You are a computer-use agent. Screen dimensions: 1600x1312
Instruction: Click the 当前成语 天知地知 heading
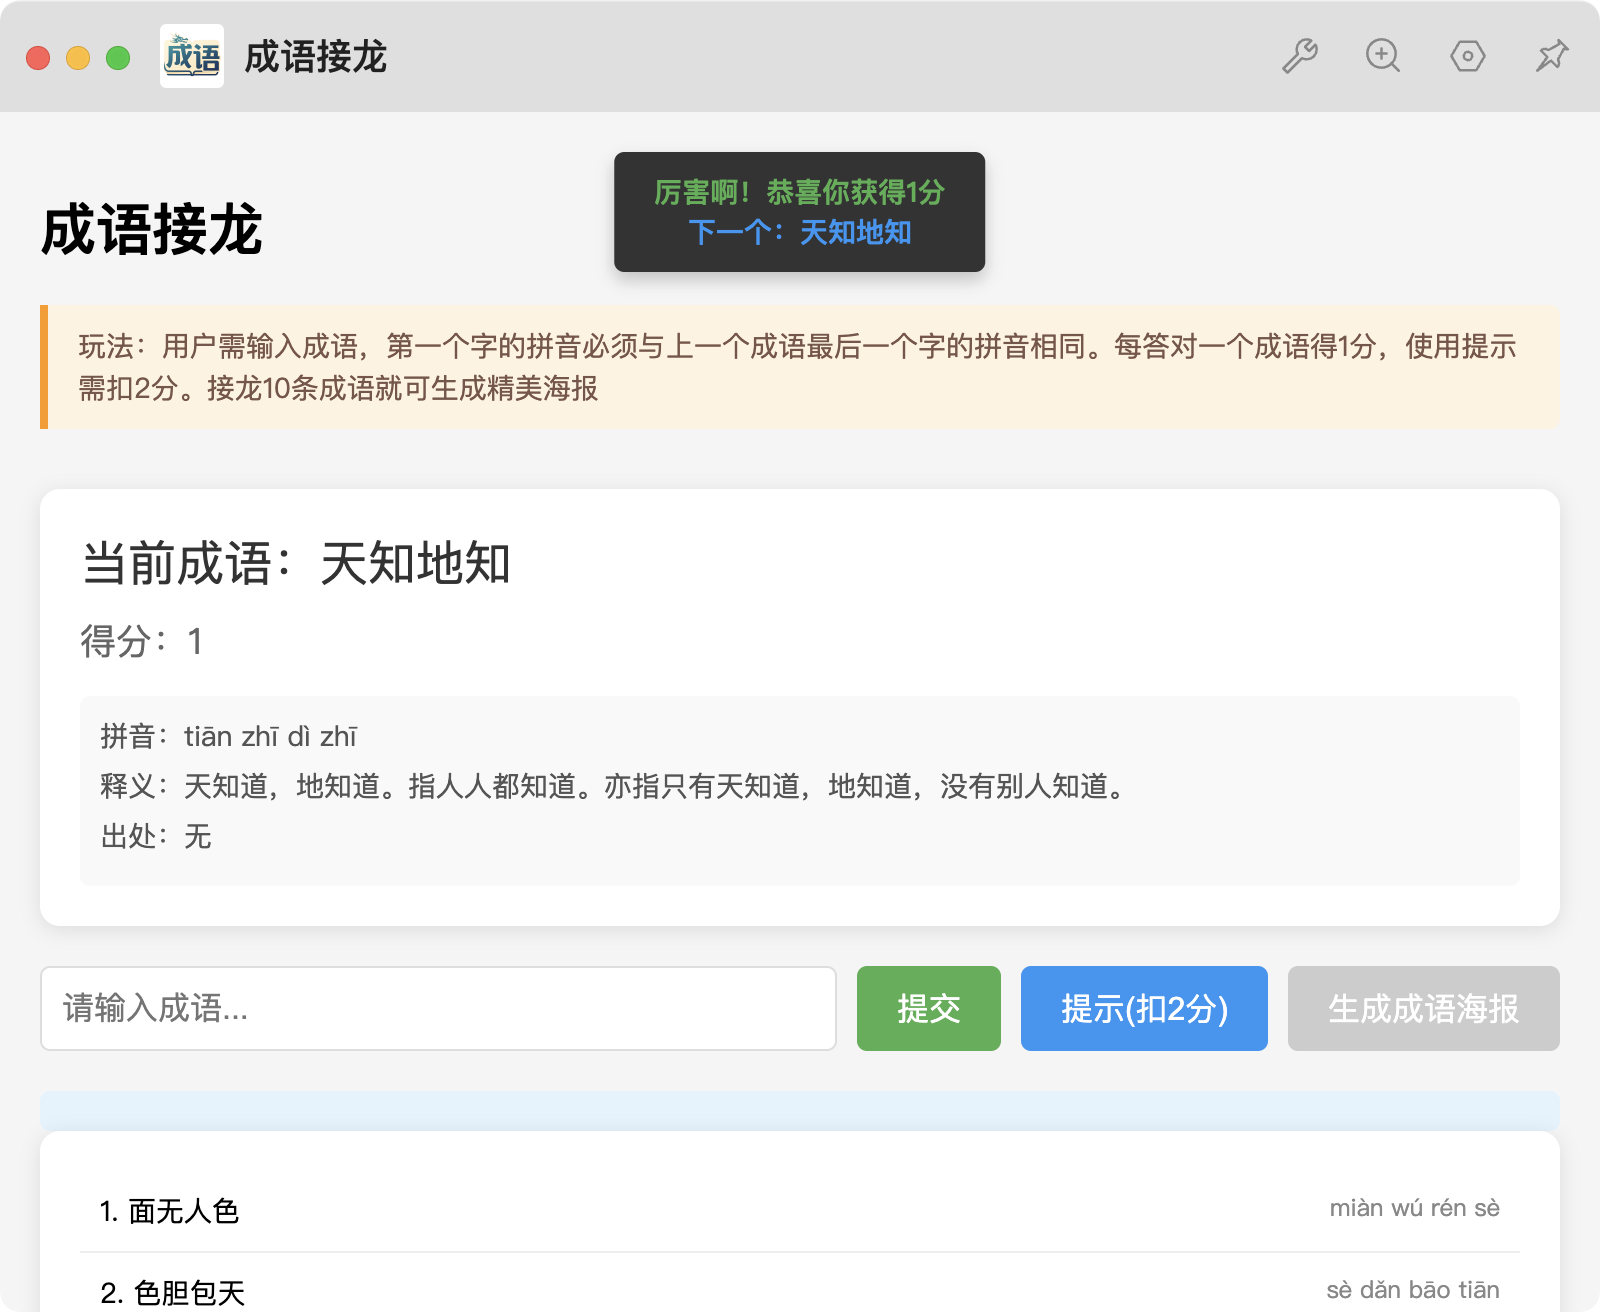coord(296,563)
